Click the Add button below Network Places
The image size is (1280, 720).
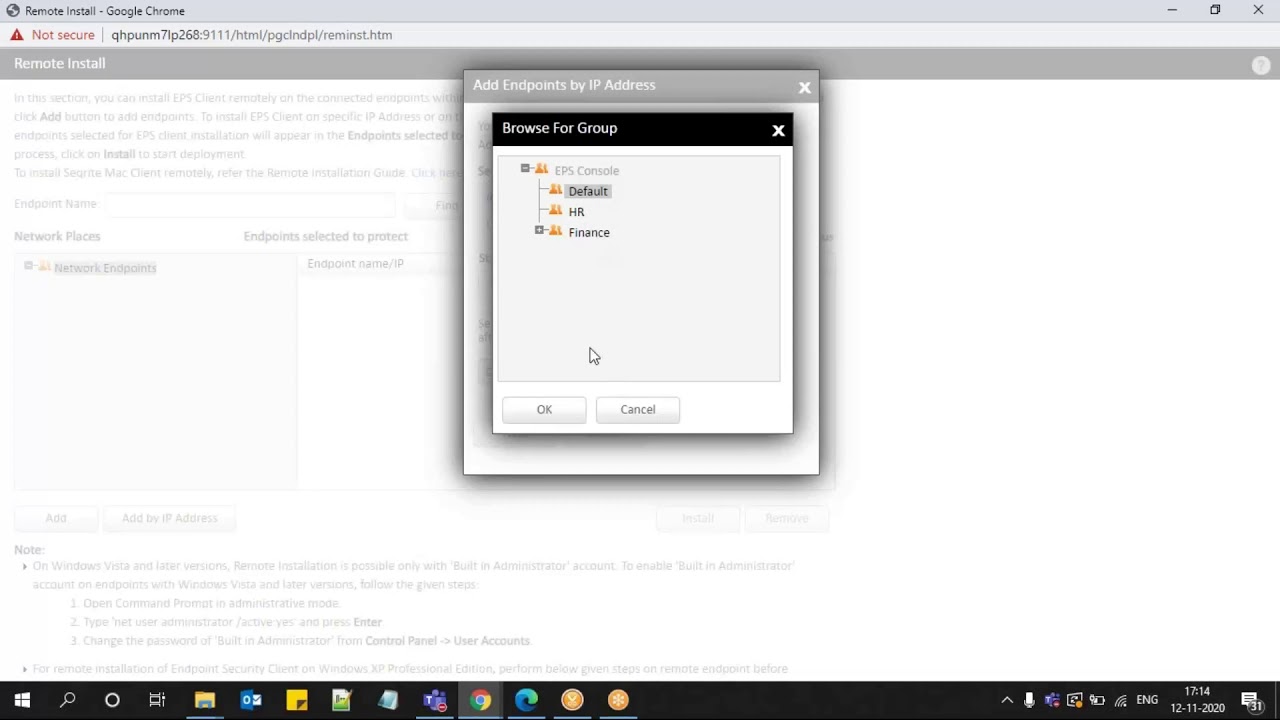point(56,518)
